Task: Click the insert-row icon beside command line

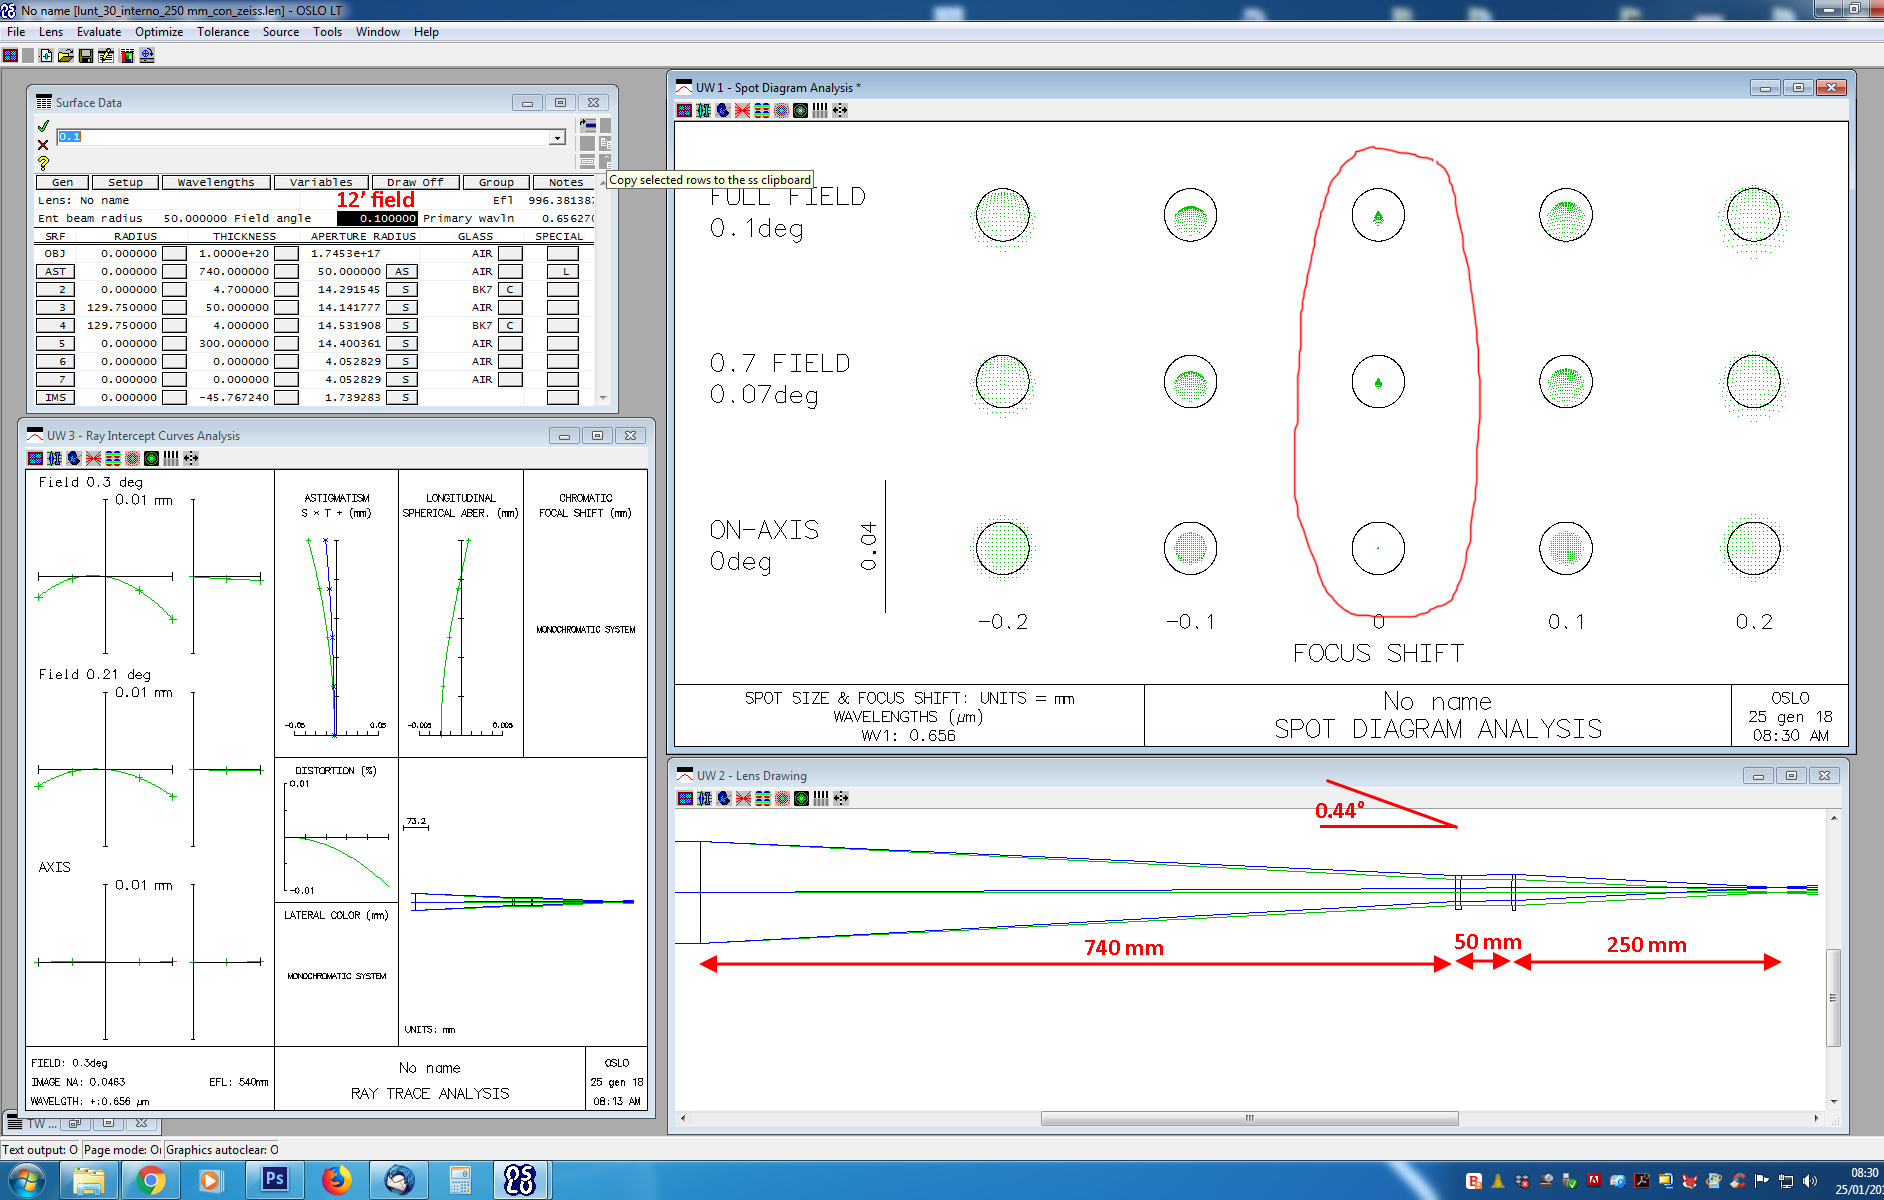Action: click(x=588, y=126)
